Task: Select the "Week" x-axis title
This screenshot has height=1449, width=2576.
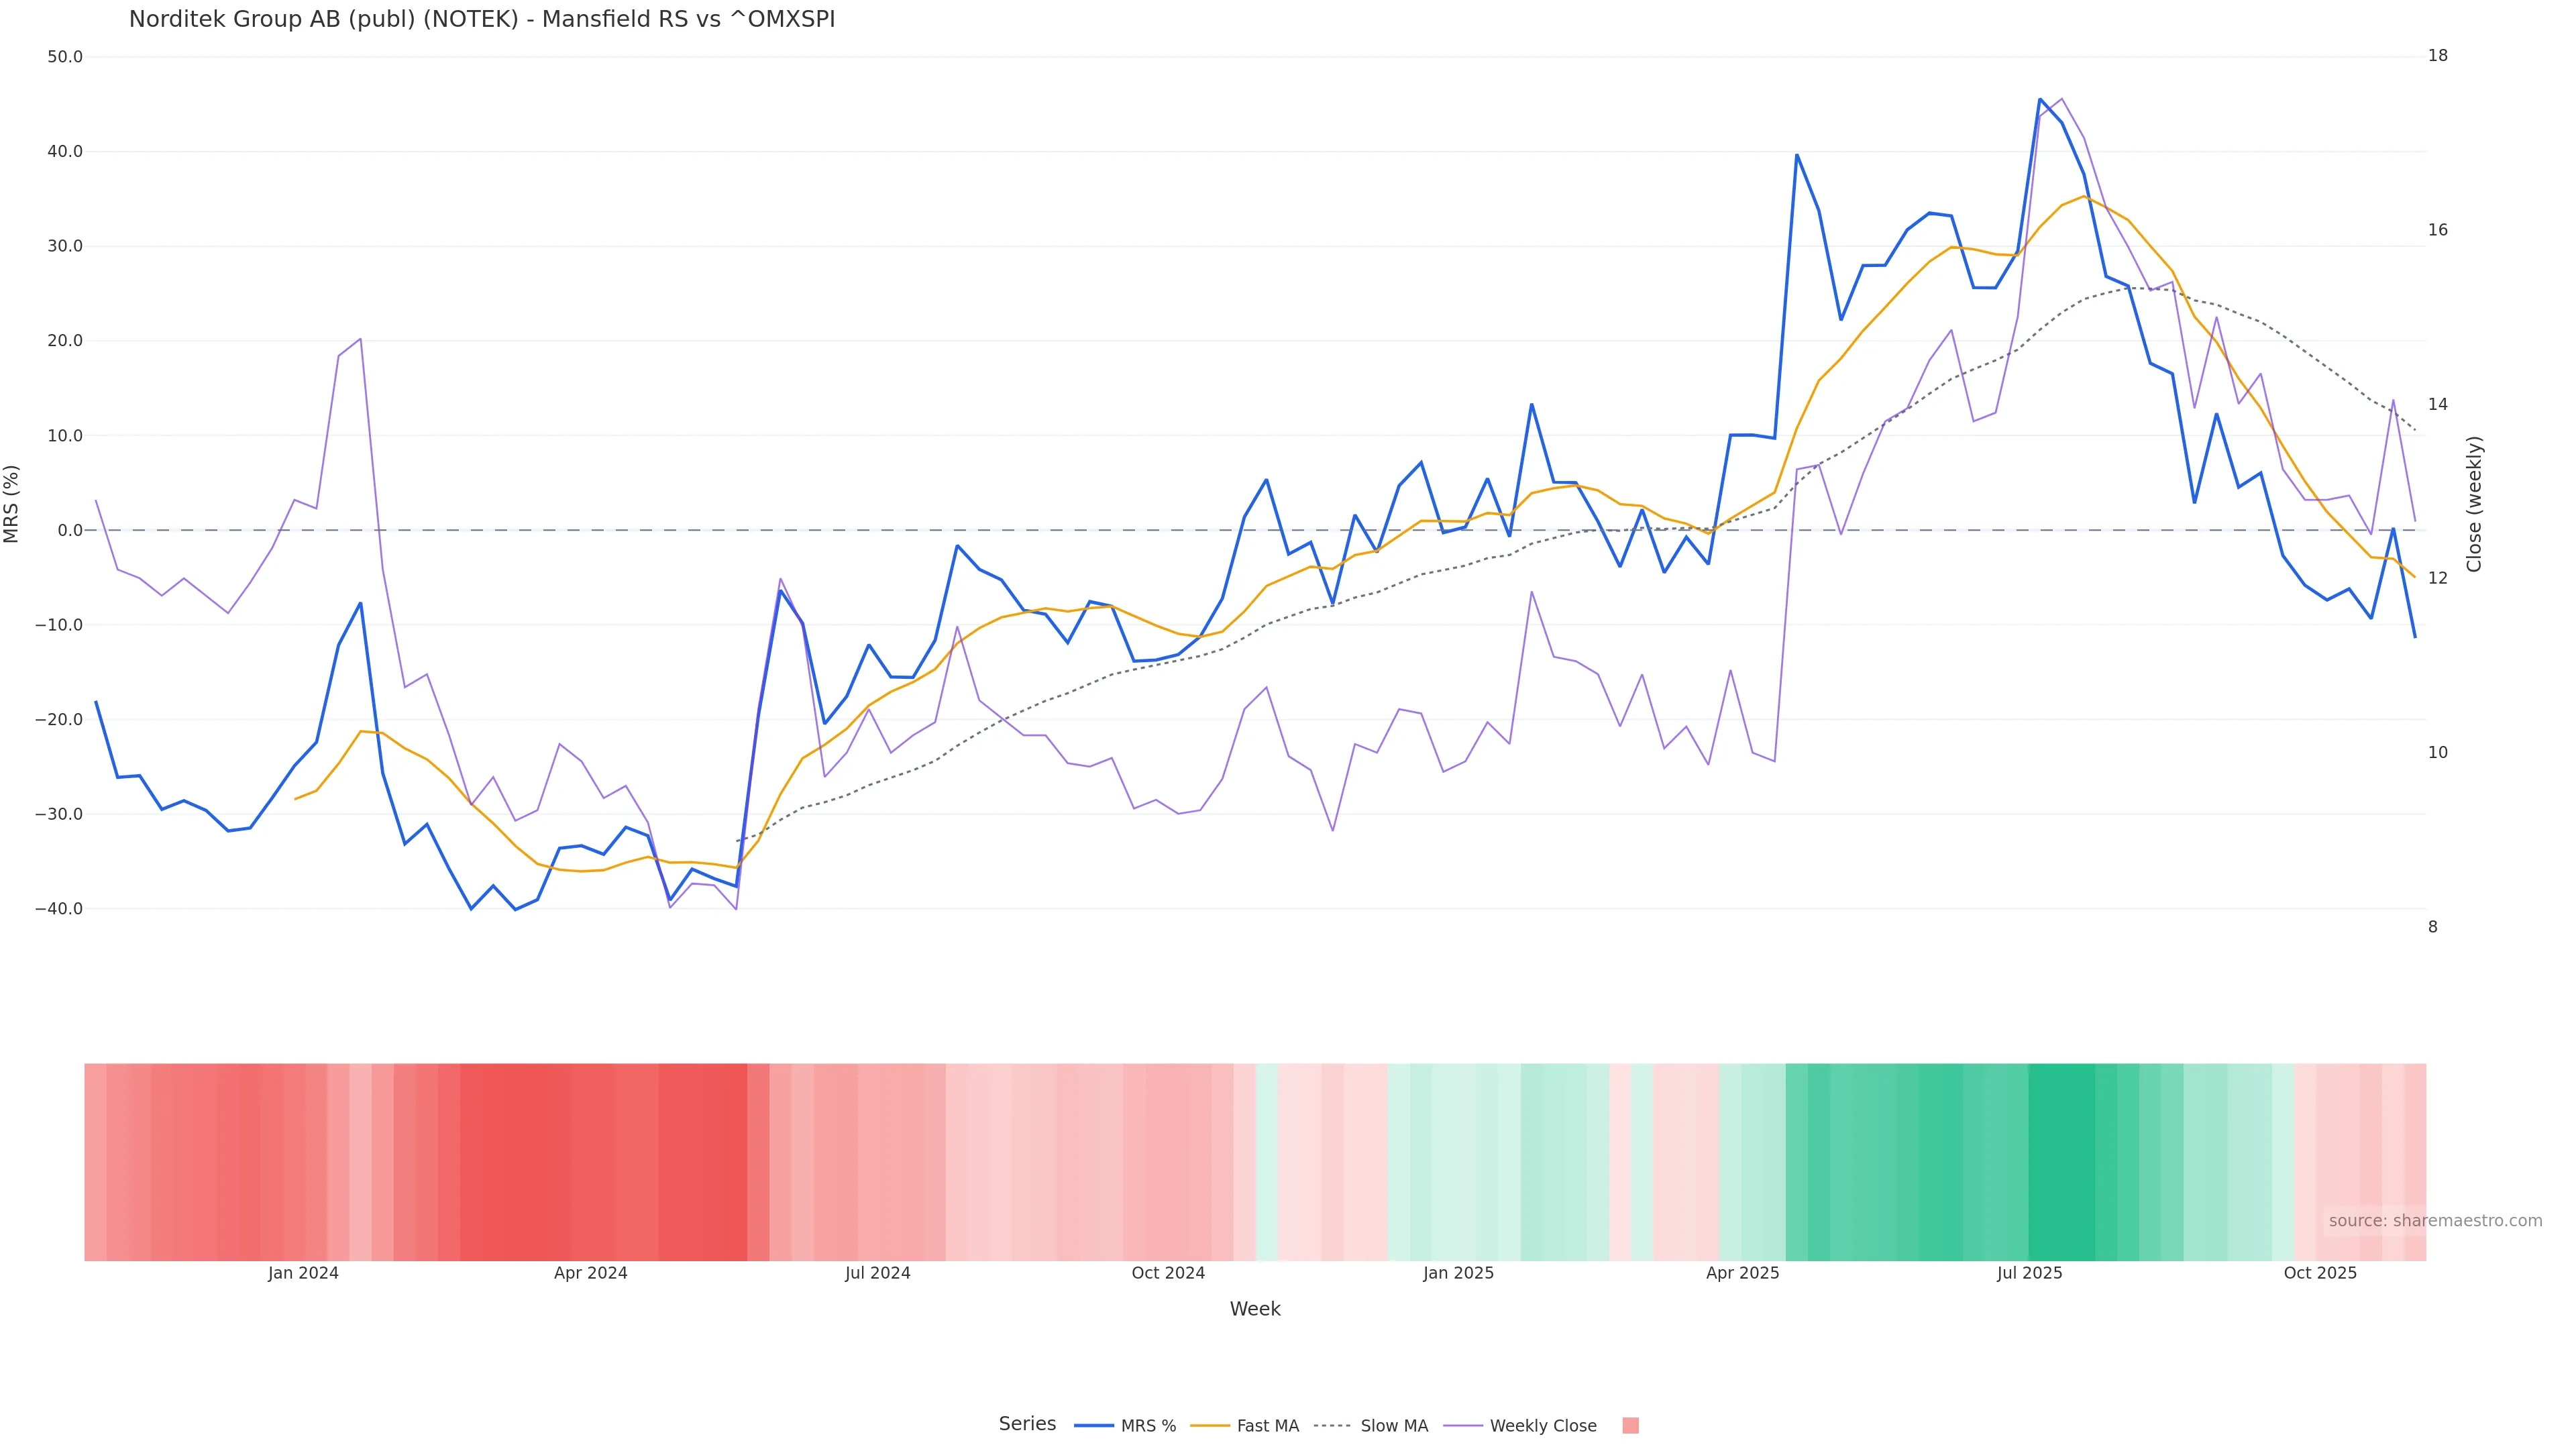Action: (x=1254, y=1309)
